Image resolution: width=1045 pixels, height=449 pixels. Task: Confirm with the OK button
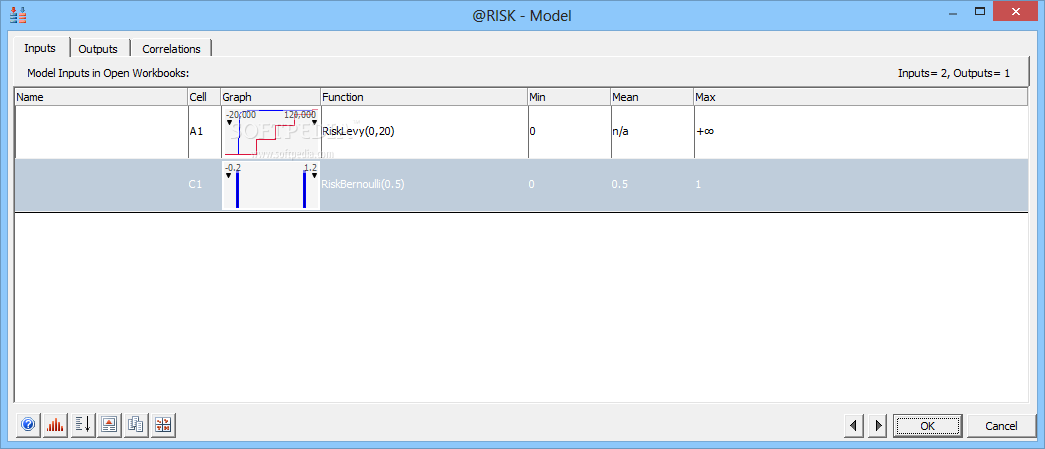(927, 425)
